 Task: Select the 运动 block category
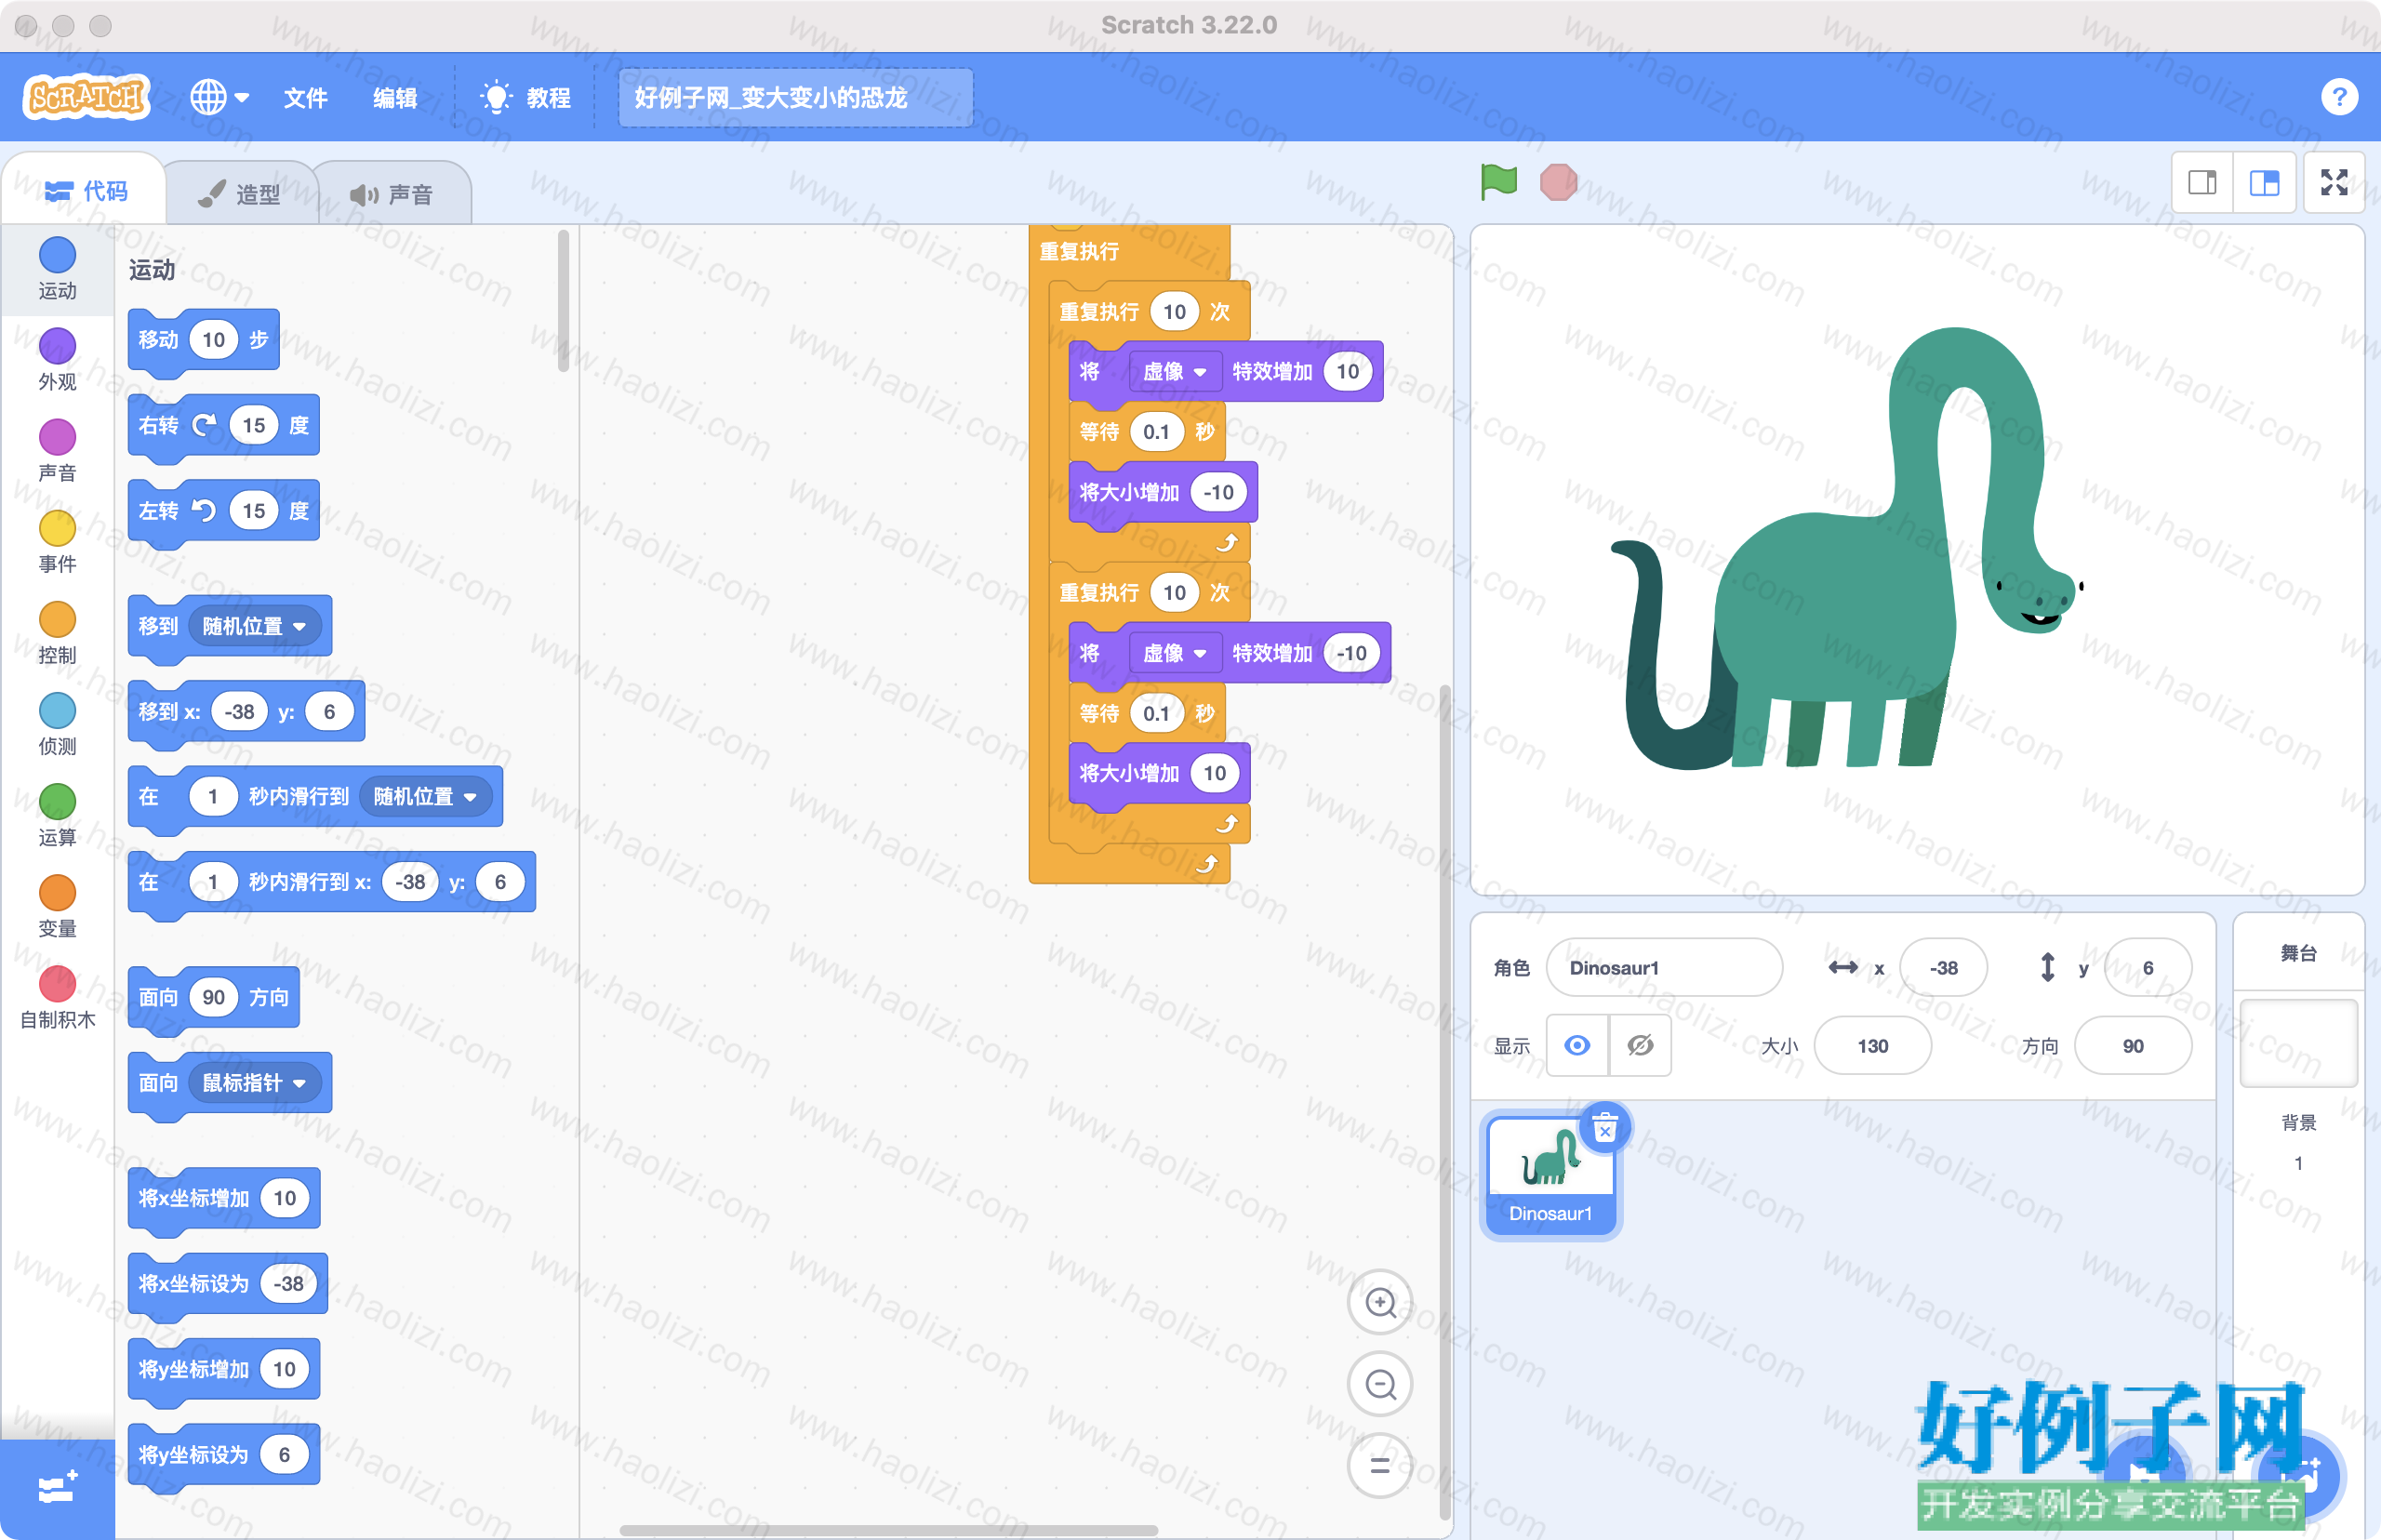click(x=57, y=268)
